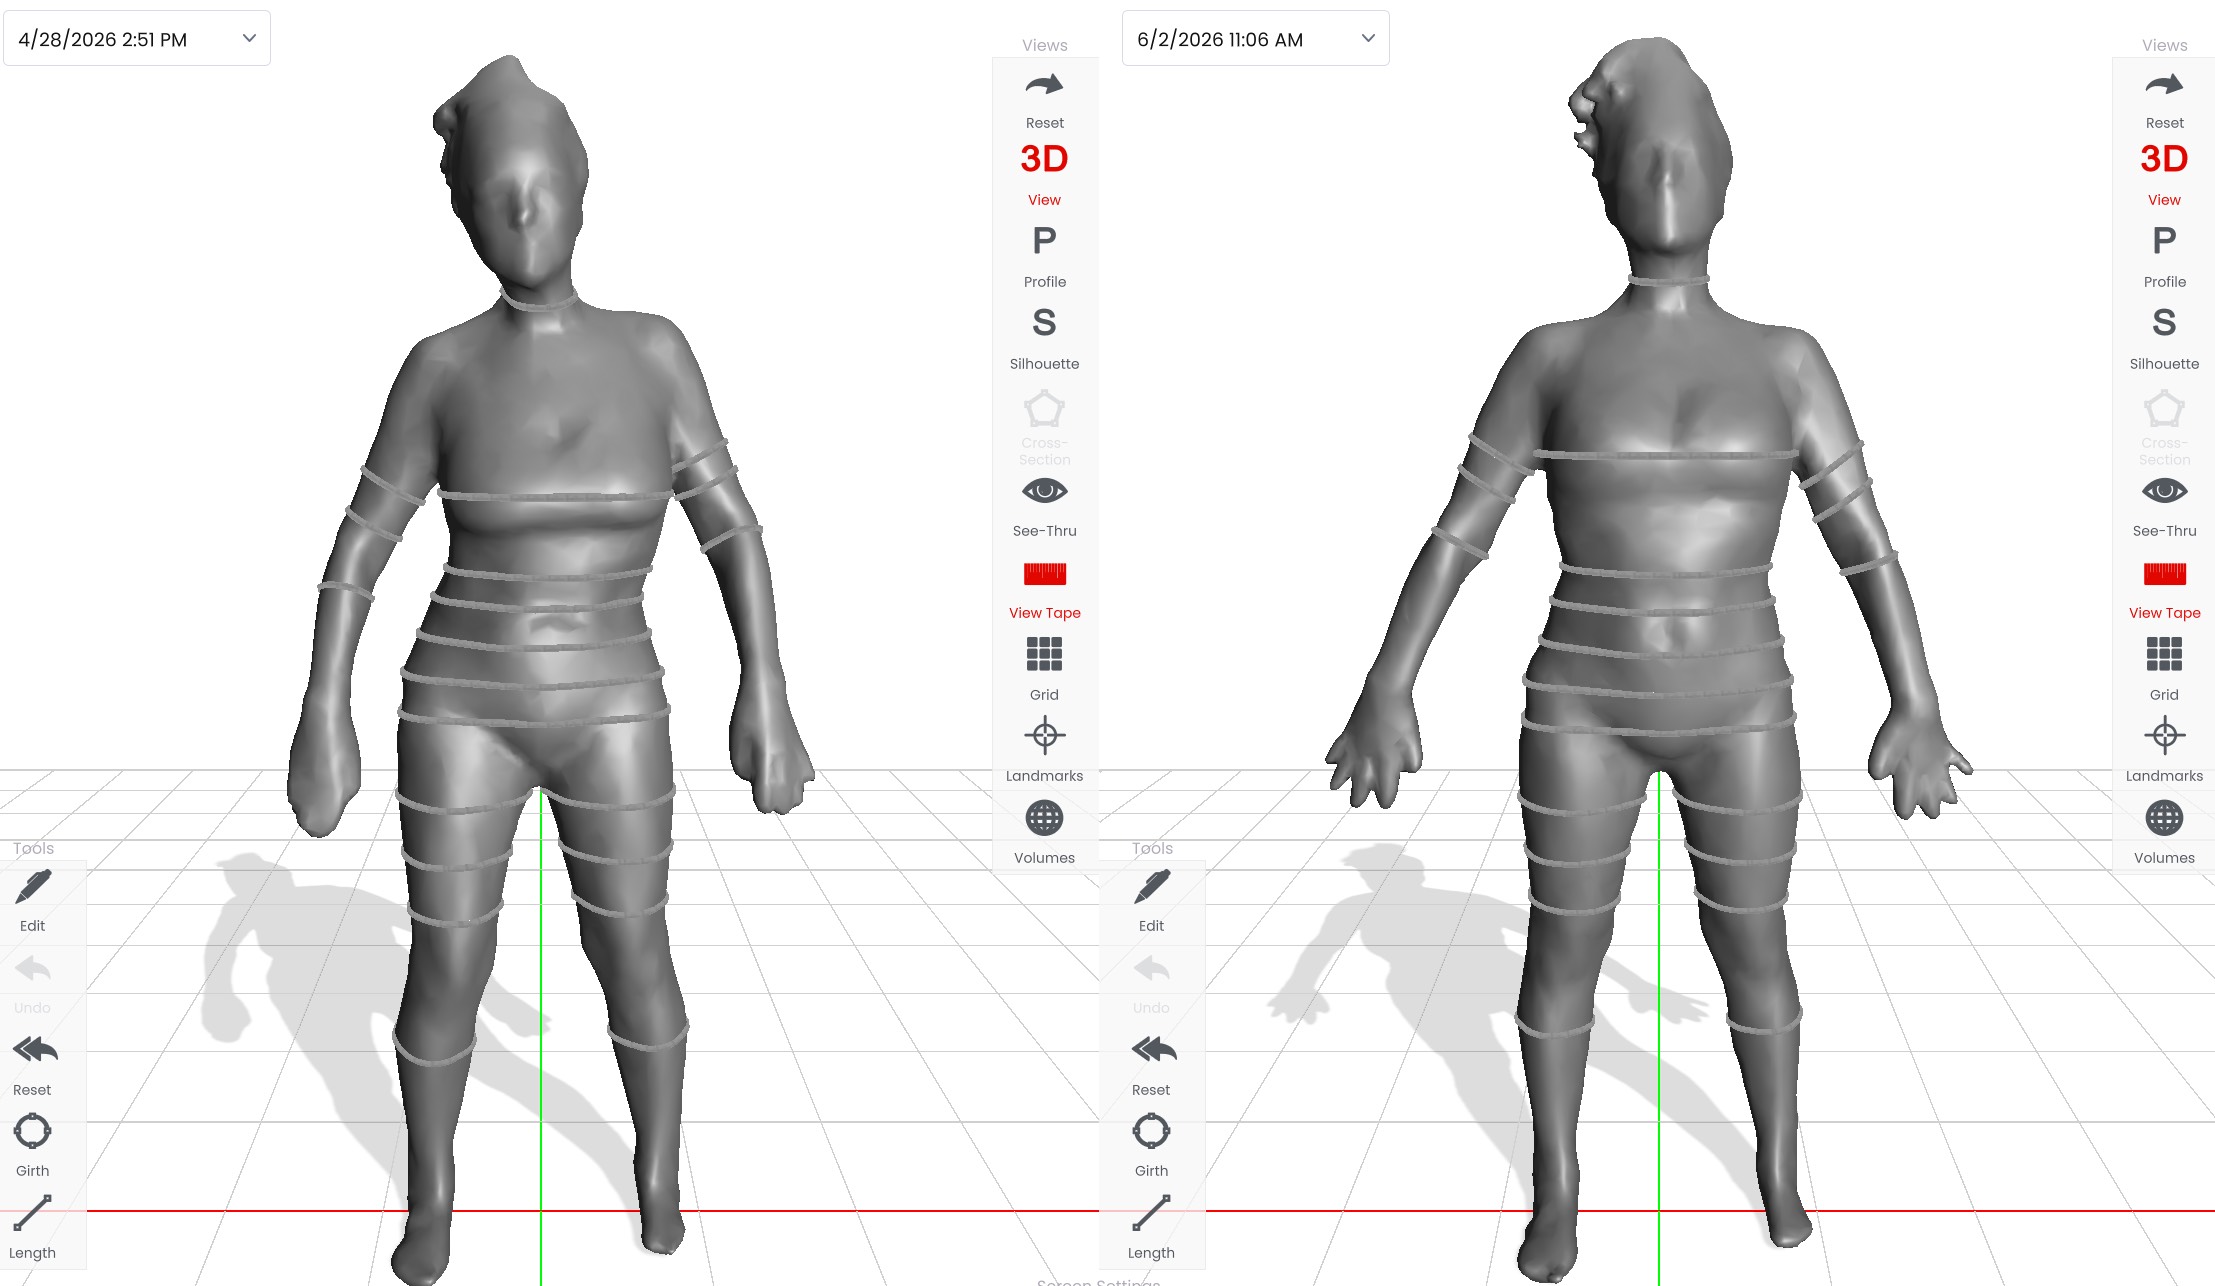Toggle the Grid in the left panel
Image resolution: width=2215 pixels, height=1286 pixels.
(1044, 669)
